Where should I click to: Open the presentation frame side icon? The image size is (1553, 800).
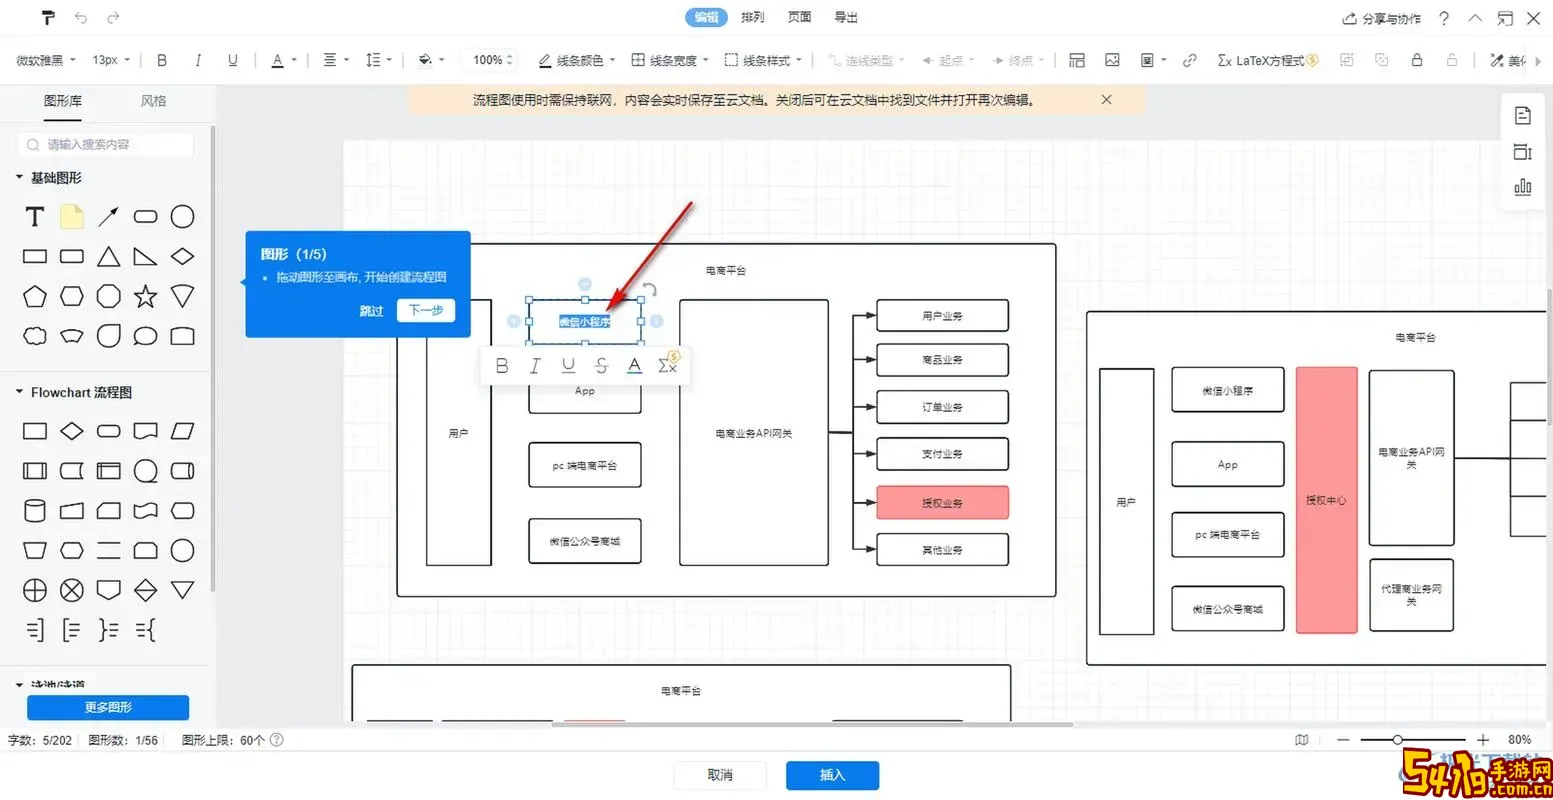(x=1523, y=152)
